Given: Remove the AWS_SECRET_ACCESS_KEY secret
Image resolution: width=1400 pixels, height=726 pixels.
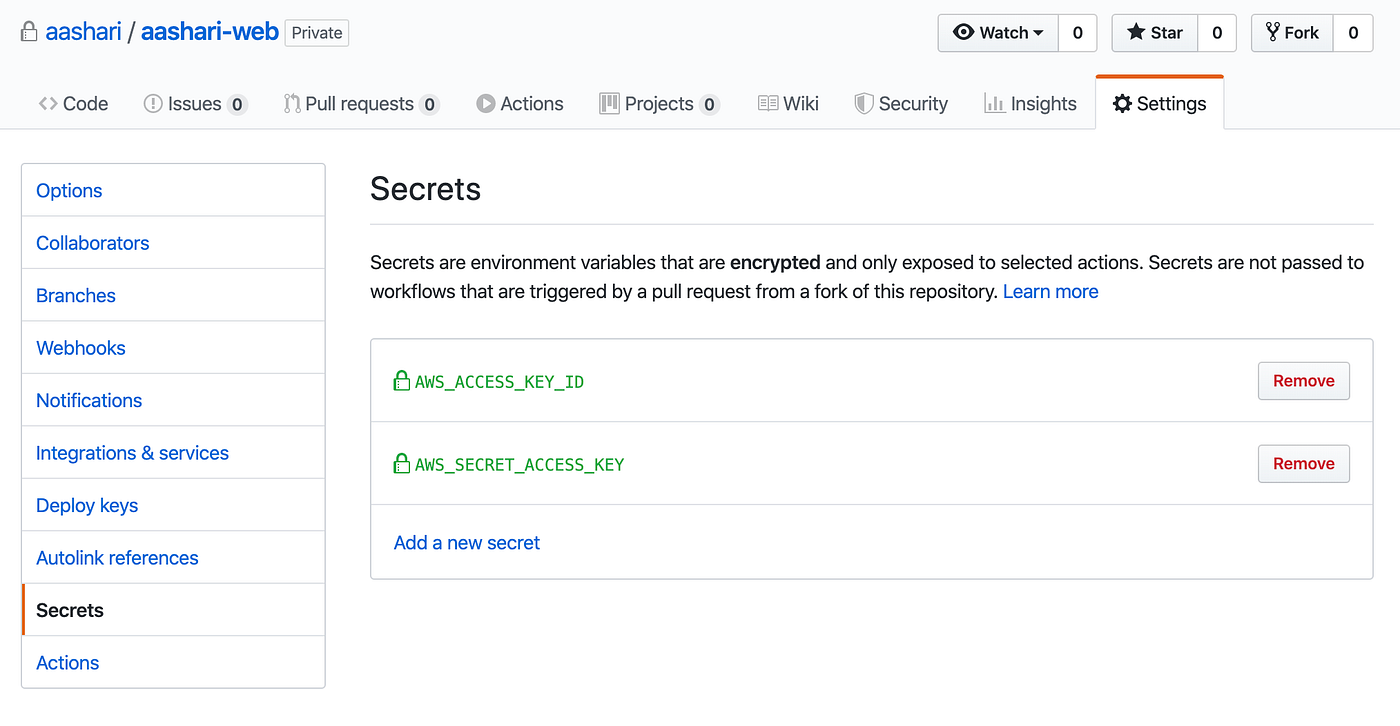Looking at the screenshot, I should click(1303, 464).
